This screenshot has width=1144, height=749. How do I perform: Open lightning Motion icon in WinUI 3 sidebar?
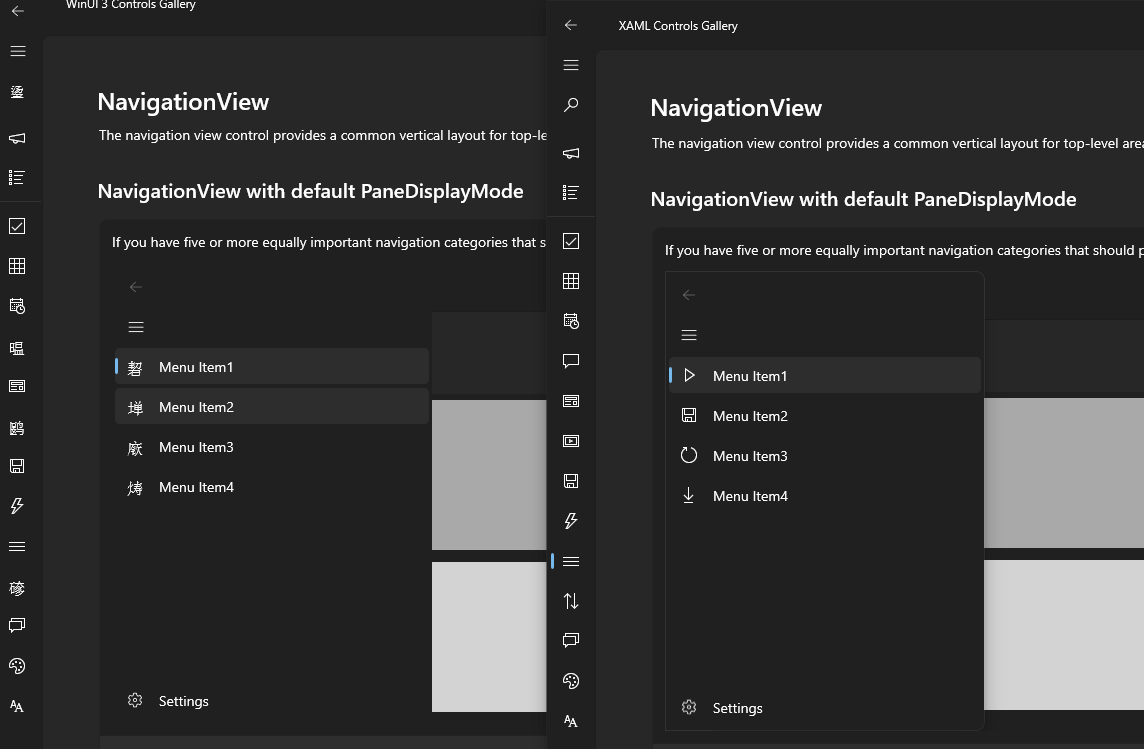(x=18, y=506)
